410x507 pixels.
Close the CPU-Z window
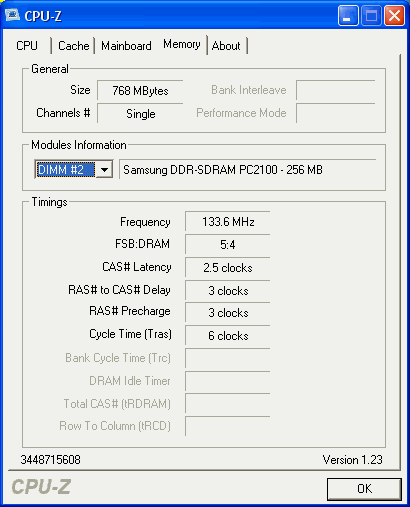[x=394, y=15]
